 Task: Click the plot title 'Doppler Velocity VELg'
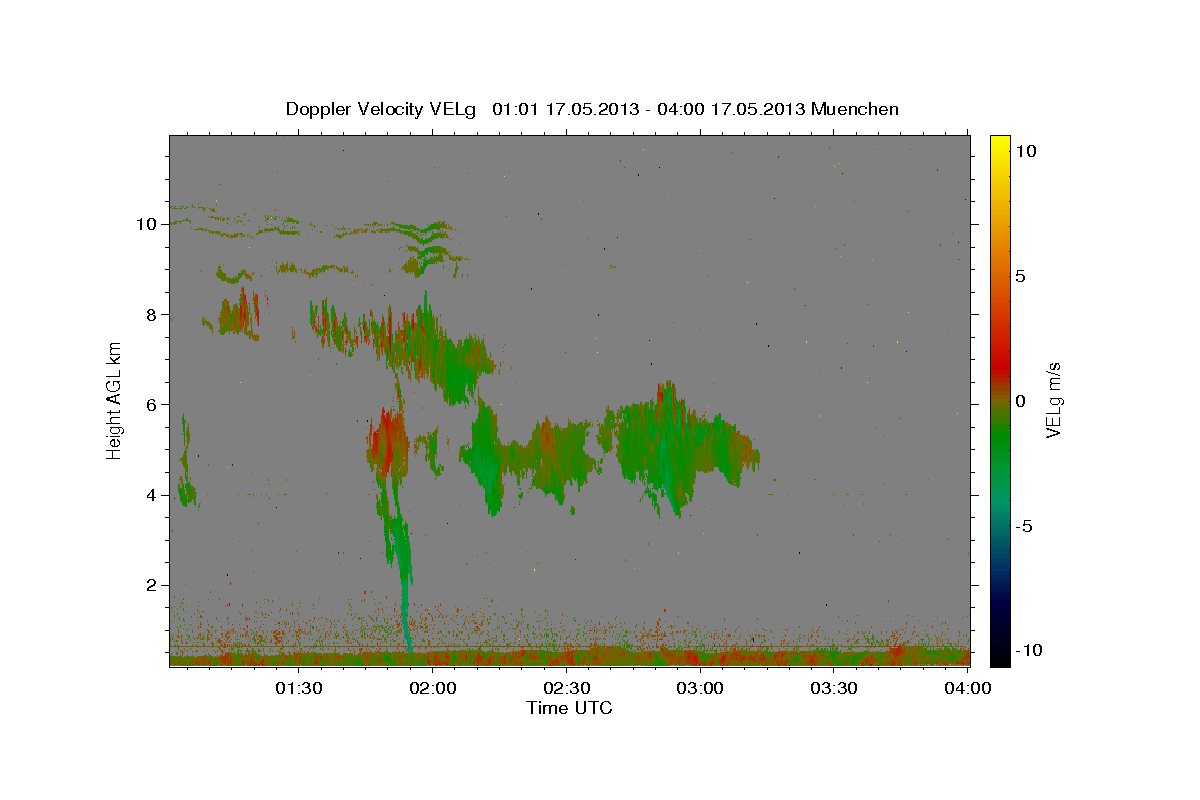(x=383, y=109)
